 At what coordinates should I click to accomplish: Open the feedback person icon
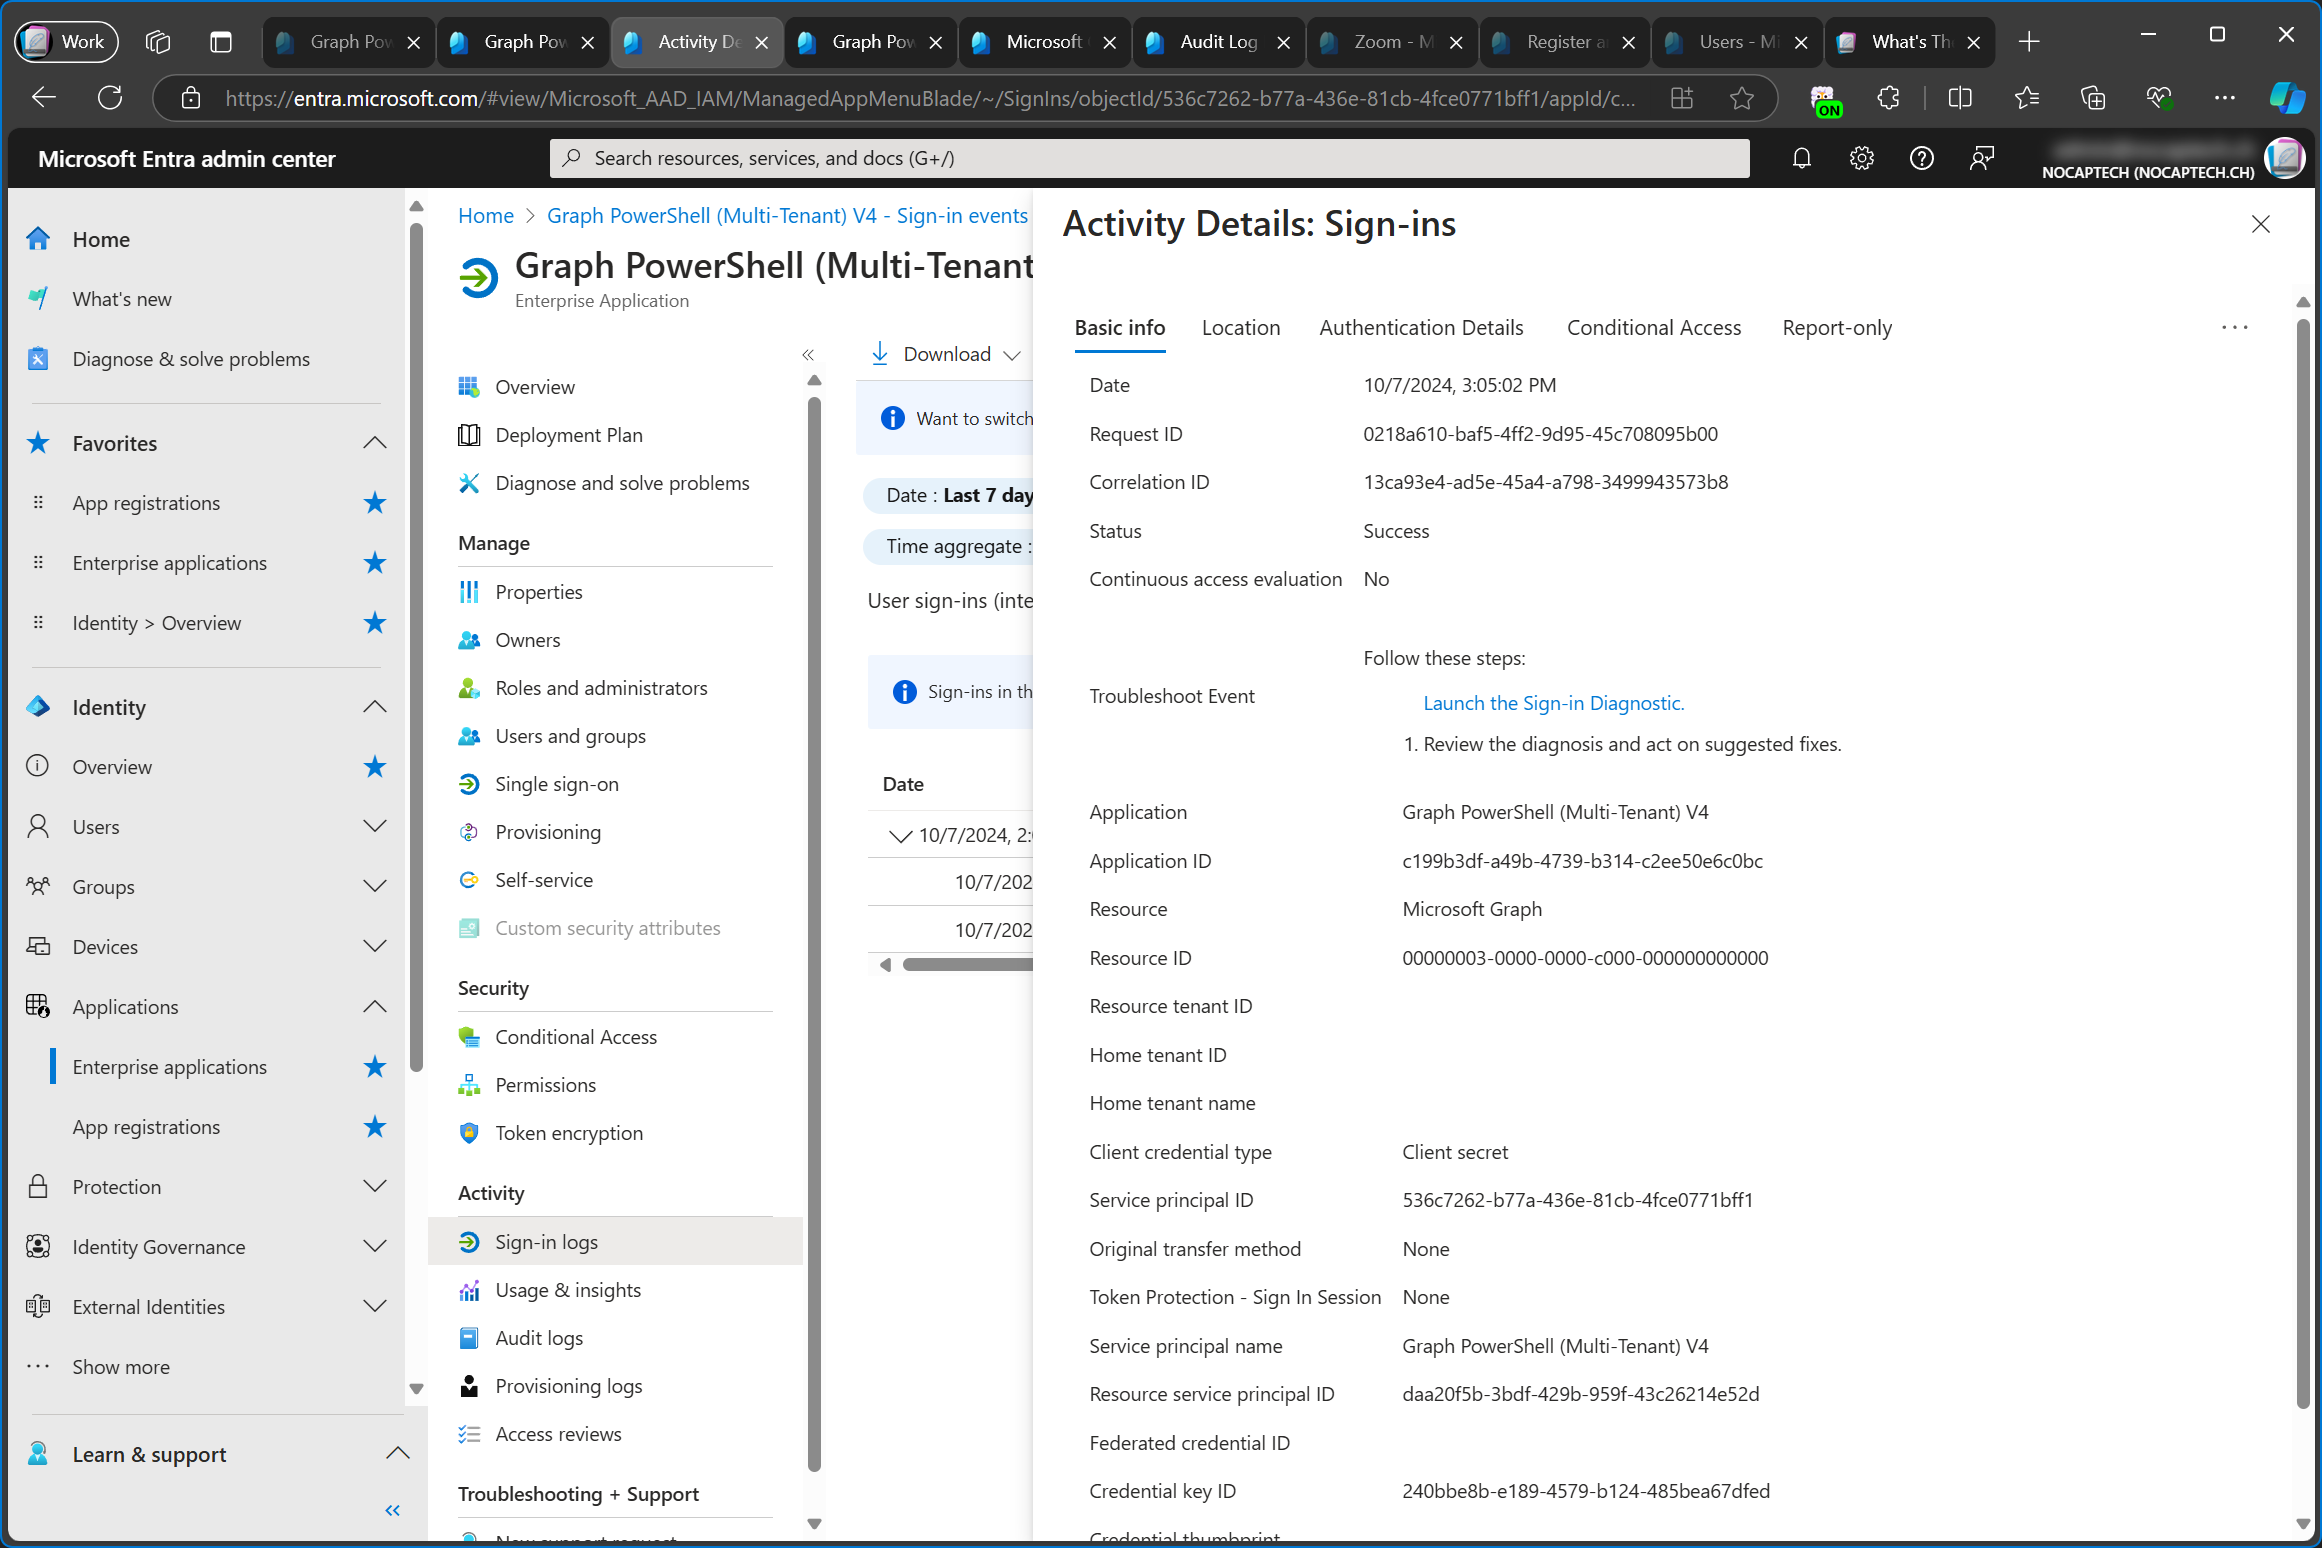click(x=1981, y=158)
